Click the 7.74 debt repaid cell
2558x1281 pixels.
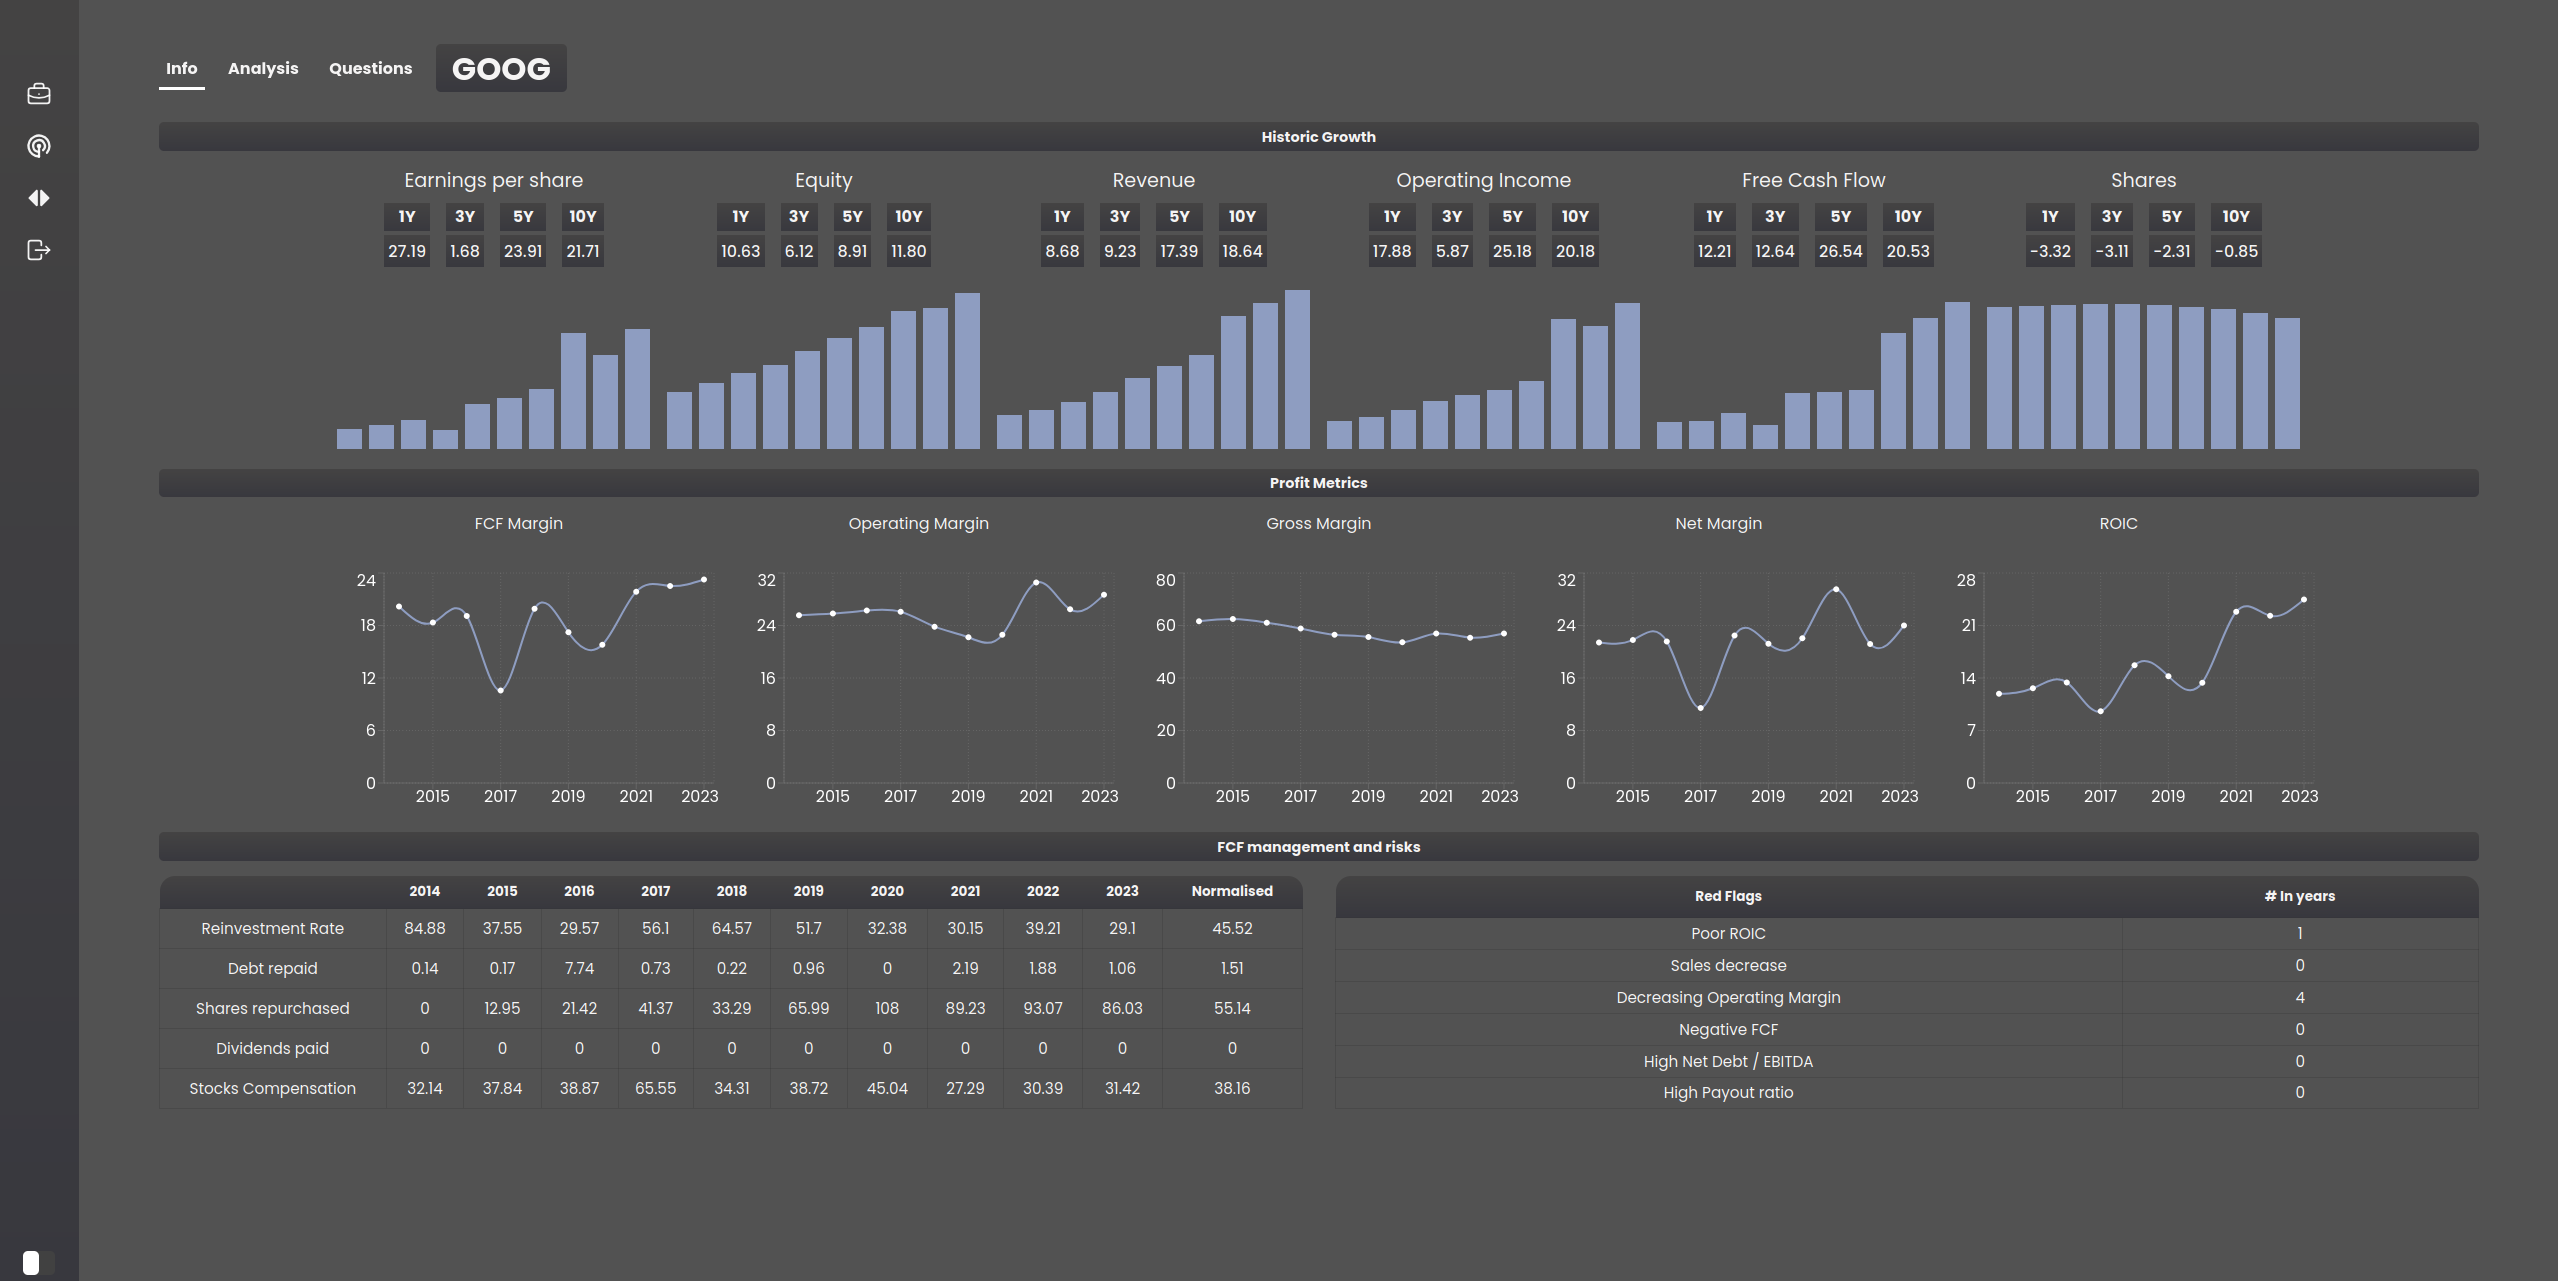(579, 968)
